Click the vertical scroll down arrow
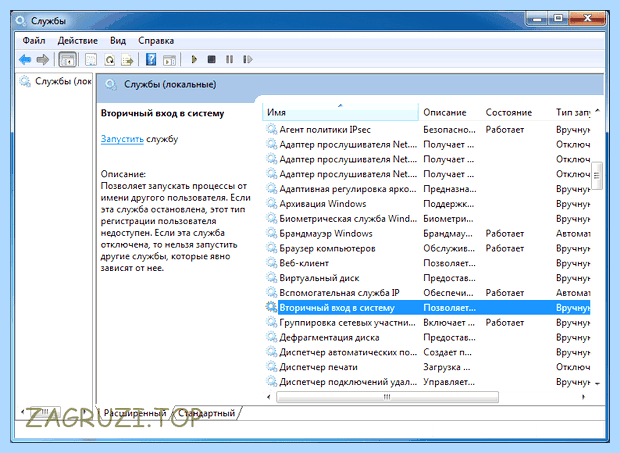This screenshot has width=620, height=453. click(597, 383)
